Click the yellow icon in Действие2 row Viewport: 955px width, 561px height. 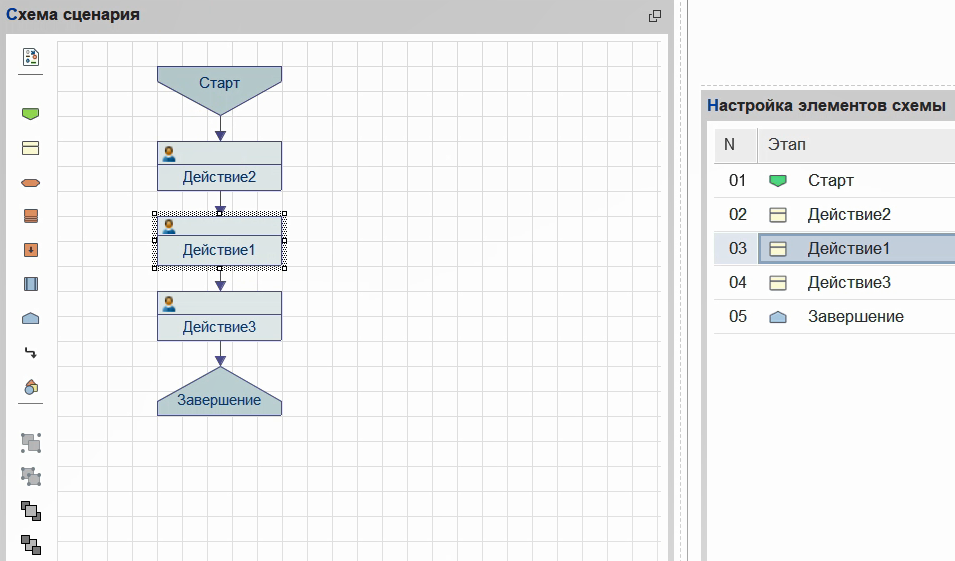[778, 215]
